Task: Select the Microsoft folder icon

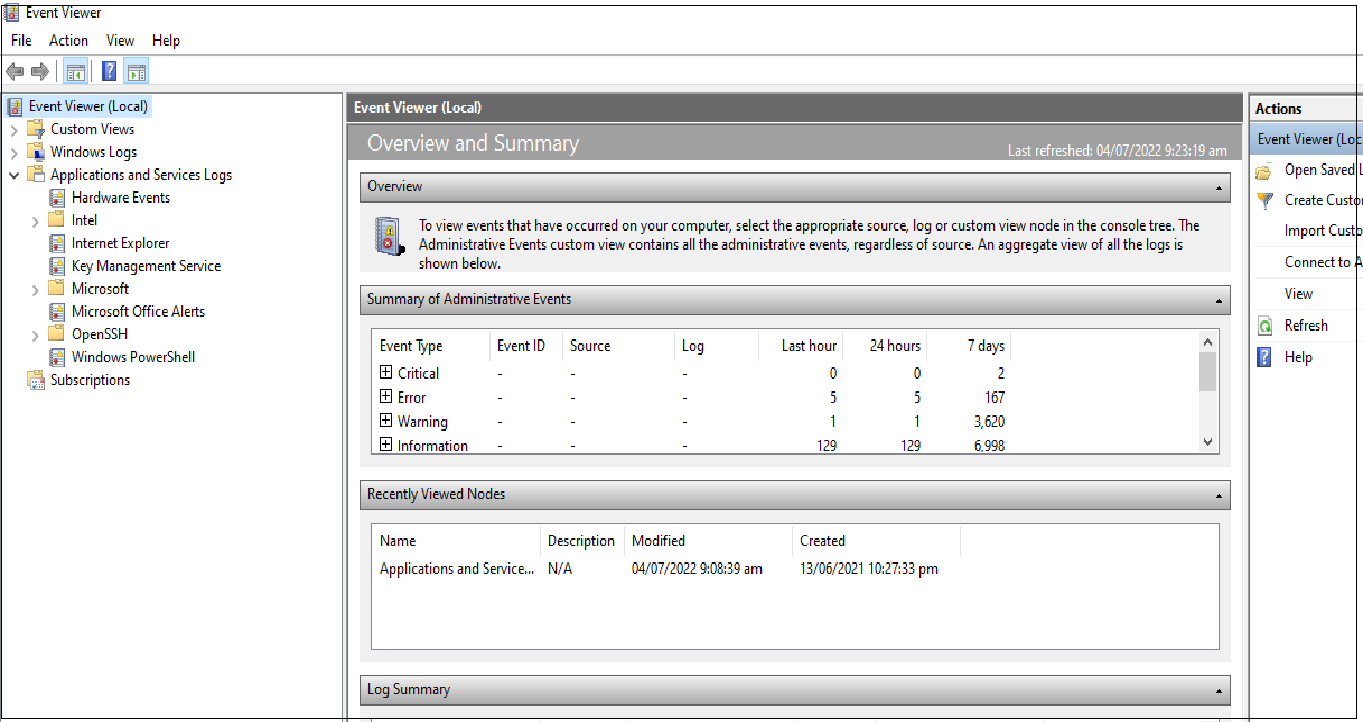Action: pos(57,288)
